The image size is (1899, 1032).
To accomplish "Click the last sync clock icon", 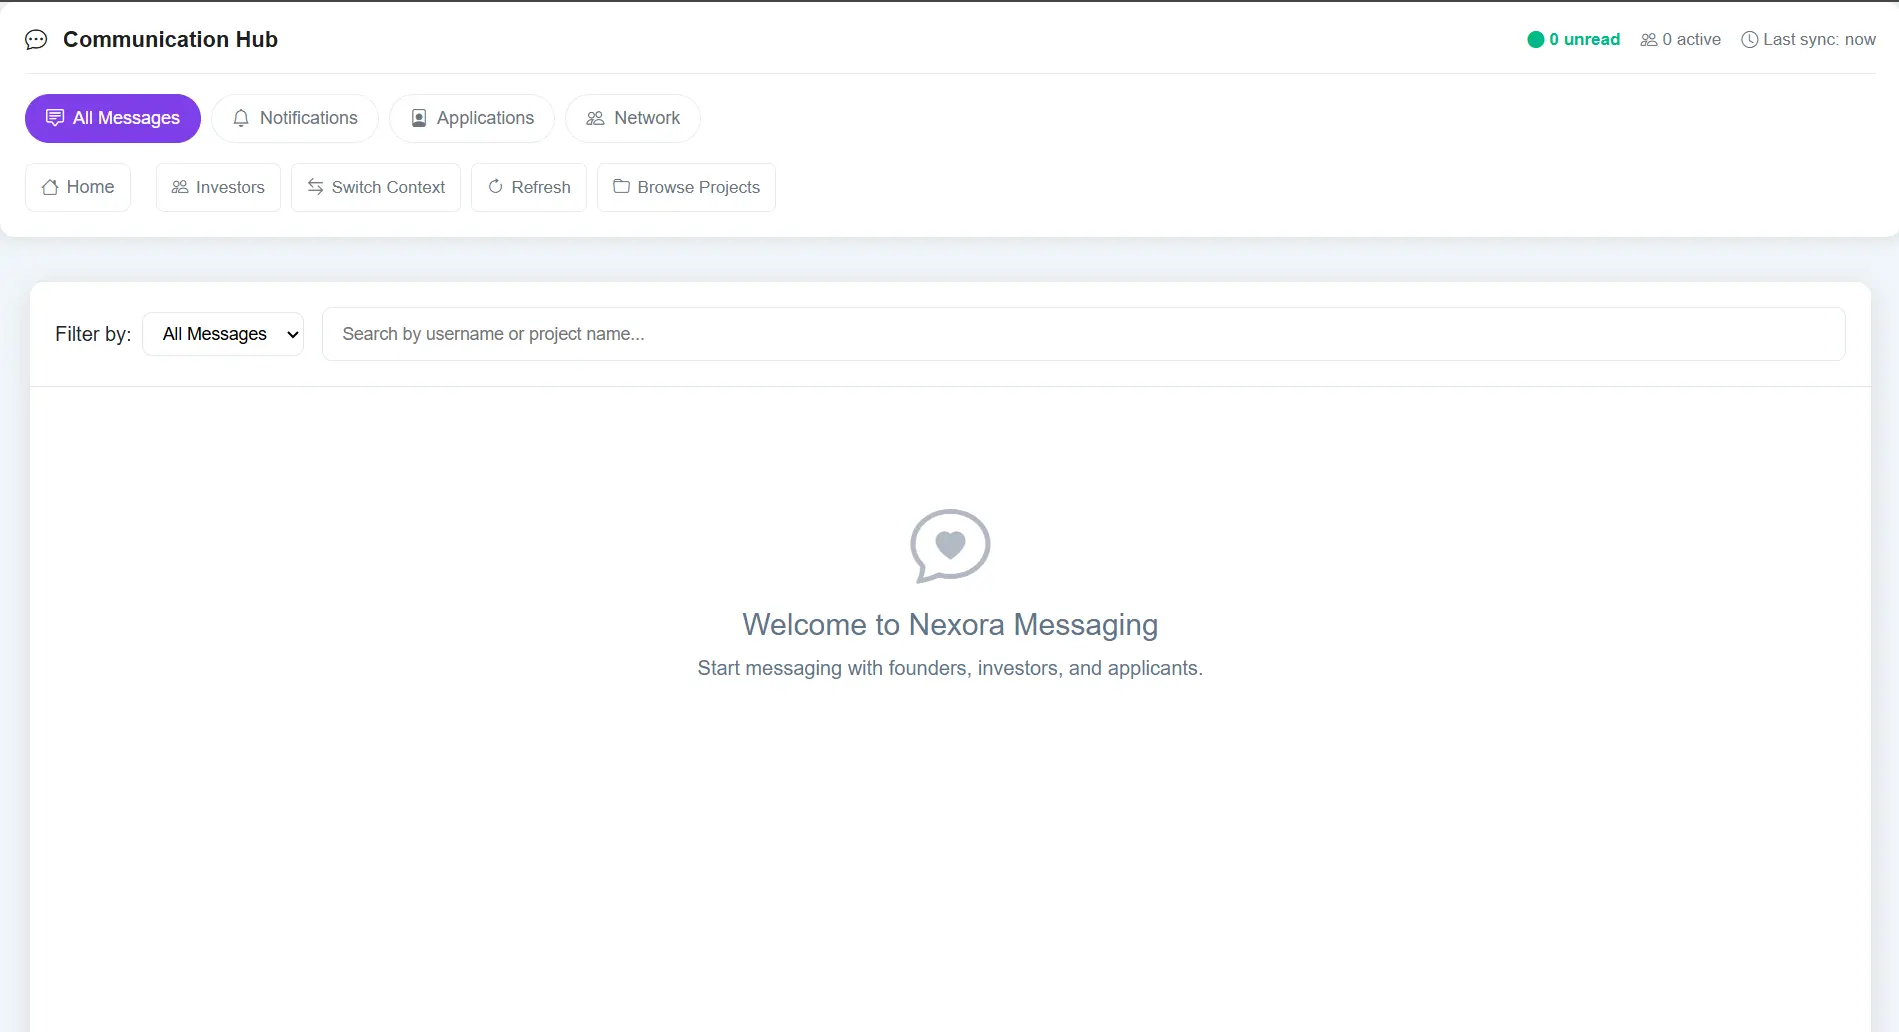I will [1750, 40].
